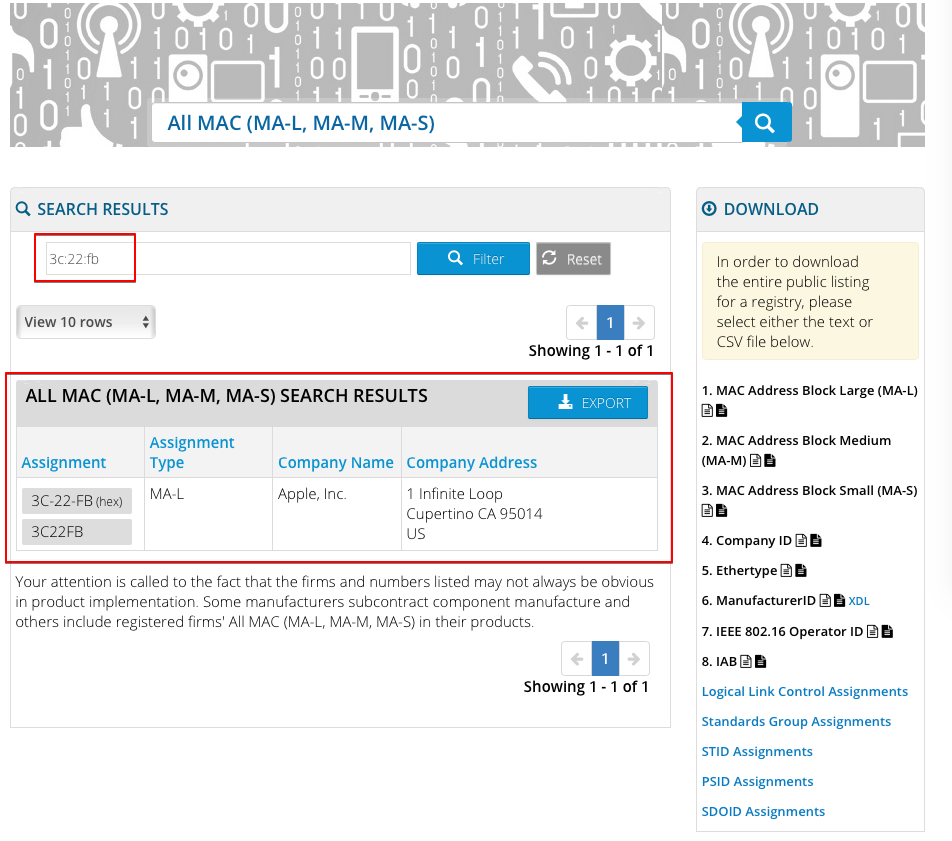Open the View 10 rows dropdown
Image resolution: width=952 pixels, height=841 pixels.
tap(86, 322)
